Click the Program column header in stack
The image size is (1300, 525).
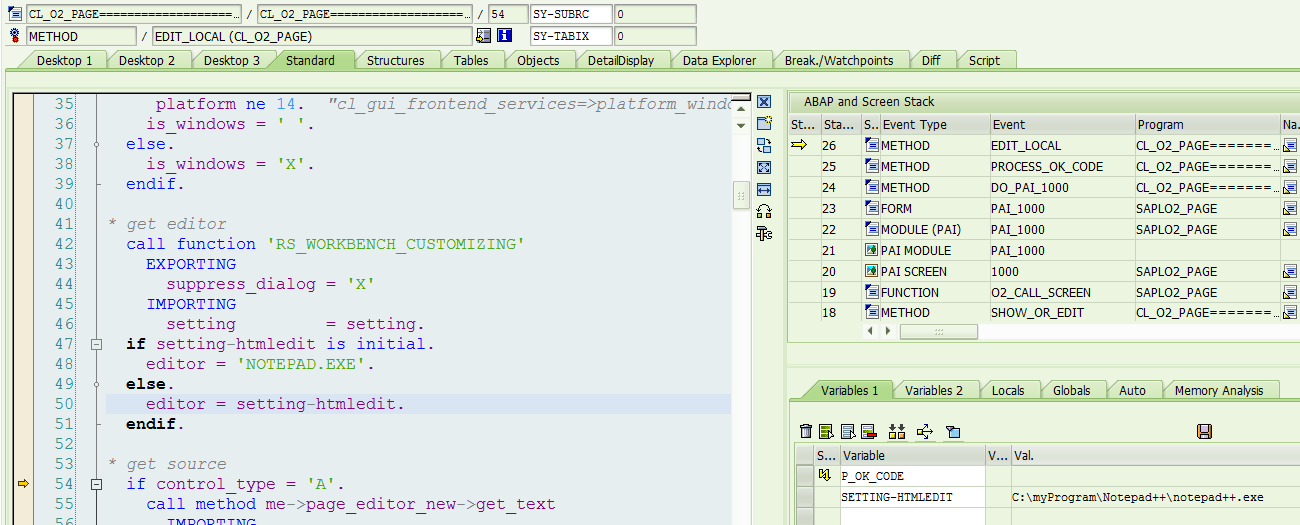[1205, 125]
